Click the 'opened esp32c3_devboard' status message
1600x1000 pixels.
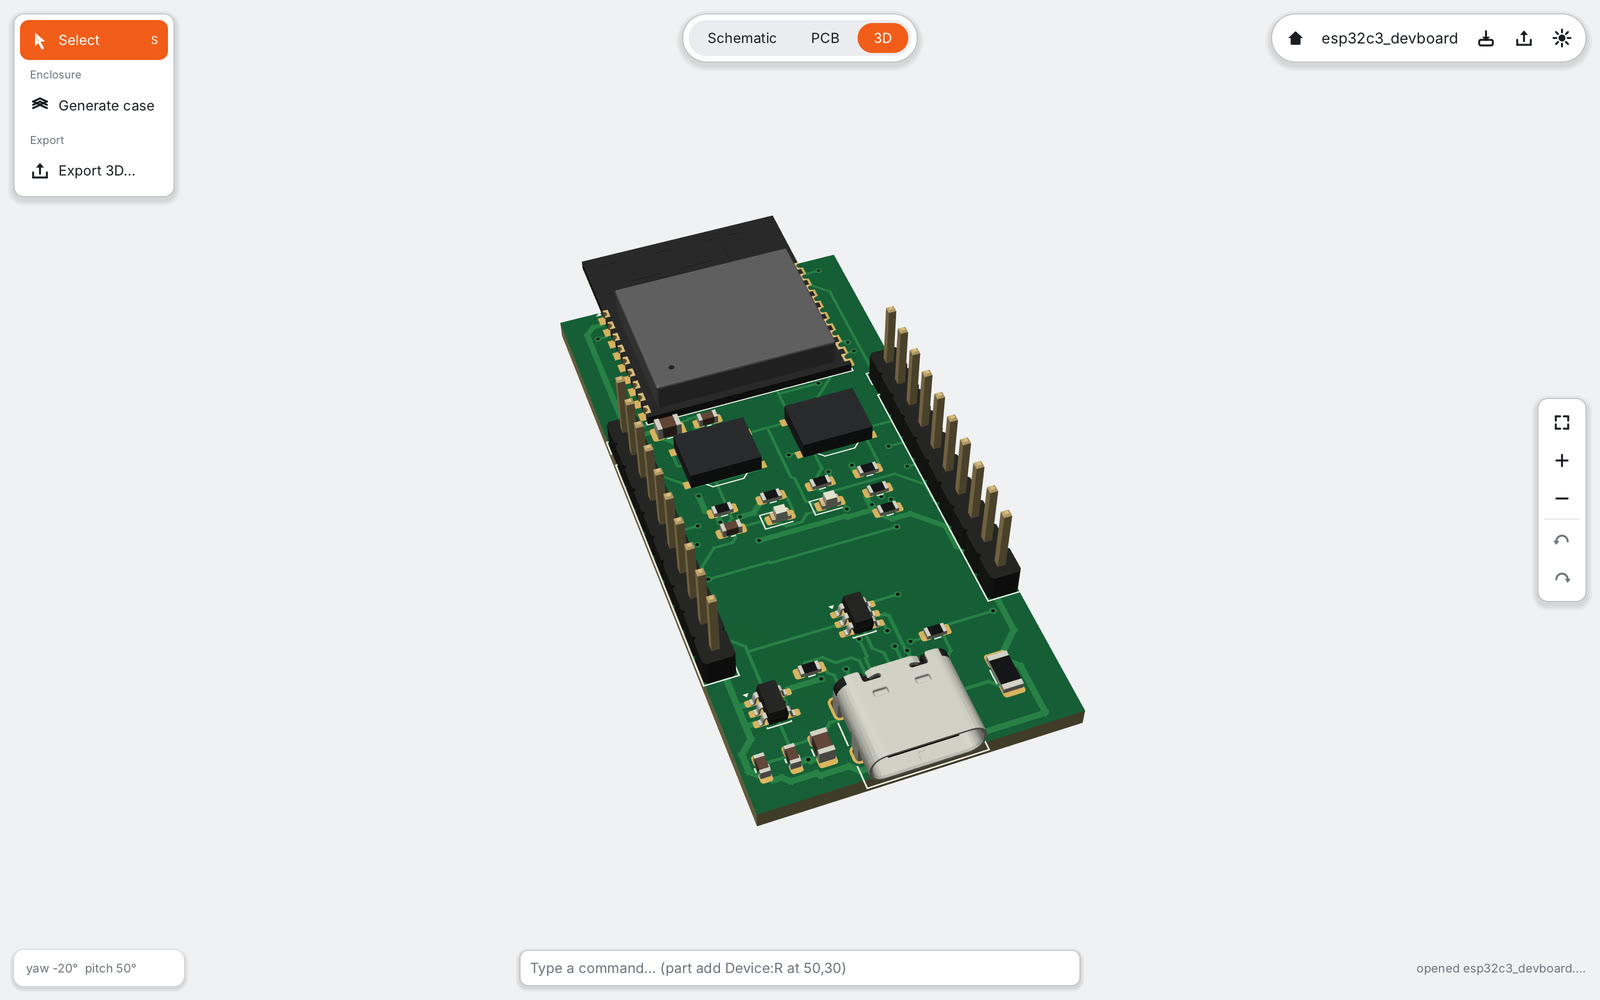pyautogui.click(x=1500, y=968)
